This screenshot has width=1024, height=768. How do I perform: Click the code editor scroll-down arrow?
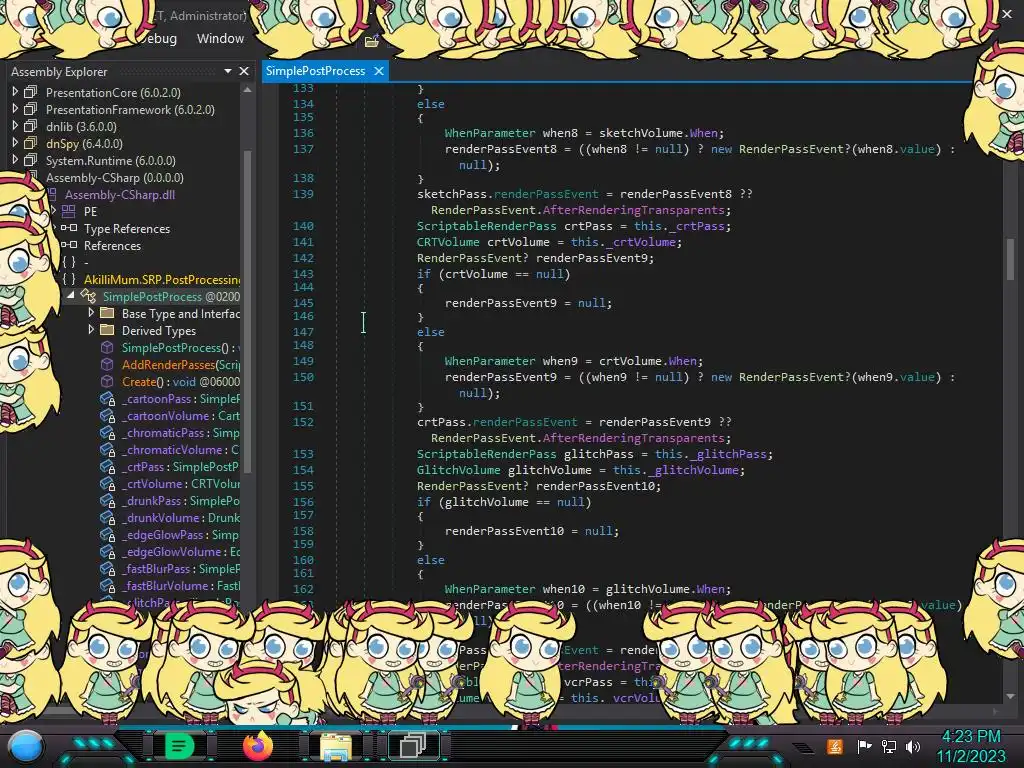(1010, 696)
